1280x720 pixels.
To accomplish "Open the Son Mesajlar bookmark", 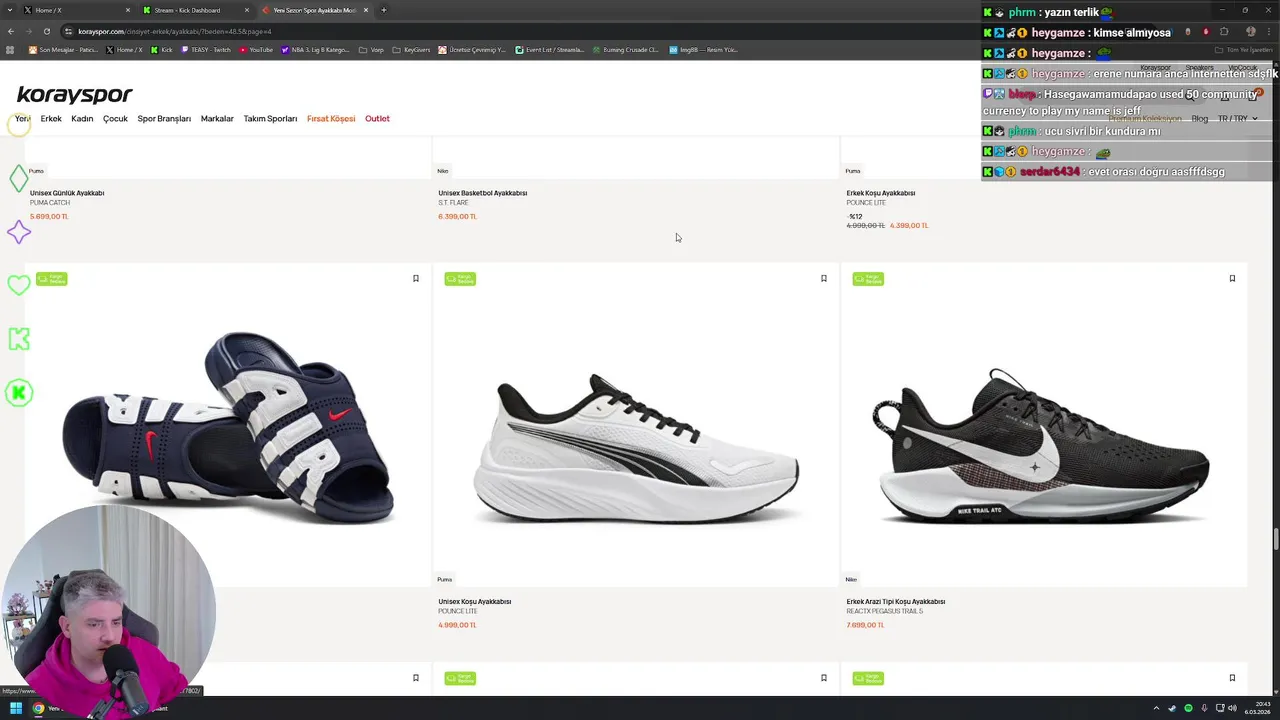I will (x=63, y=50).
